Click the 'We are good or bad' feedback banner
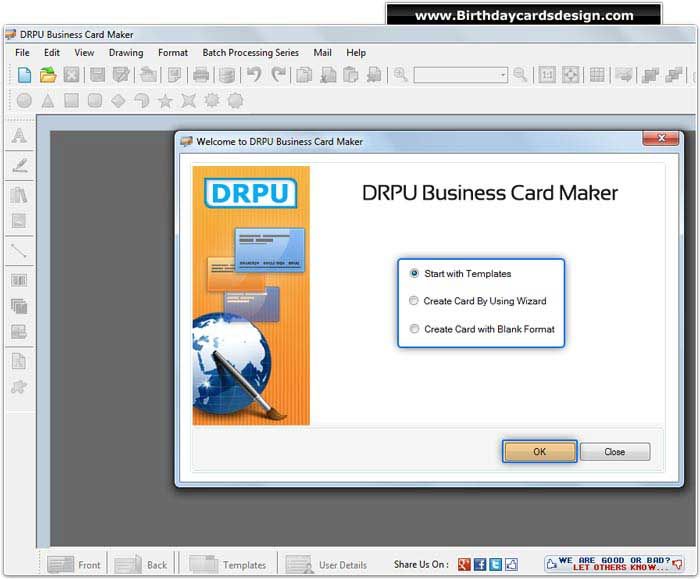The width and height of the screenshot is (700, 579). click(614, 564)
